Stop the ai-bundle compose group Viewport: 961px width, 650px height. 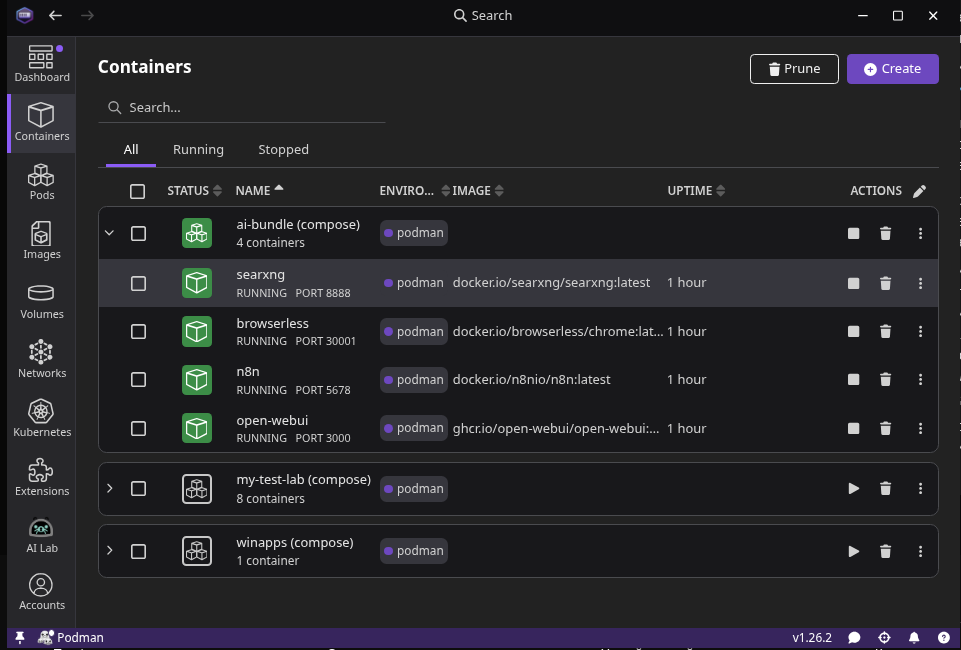click(x=853, y=233)
